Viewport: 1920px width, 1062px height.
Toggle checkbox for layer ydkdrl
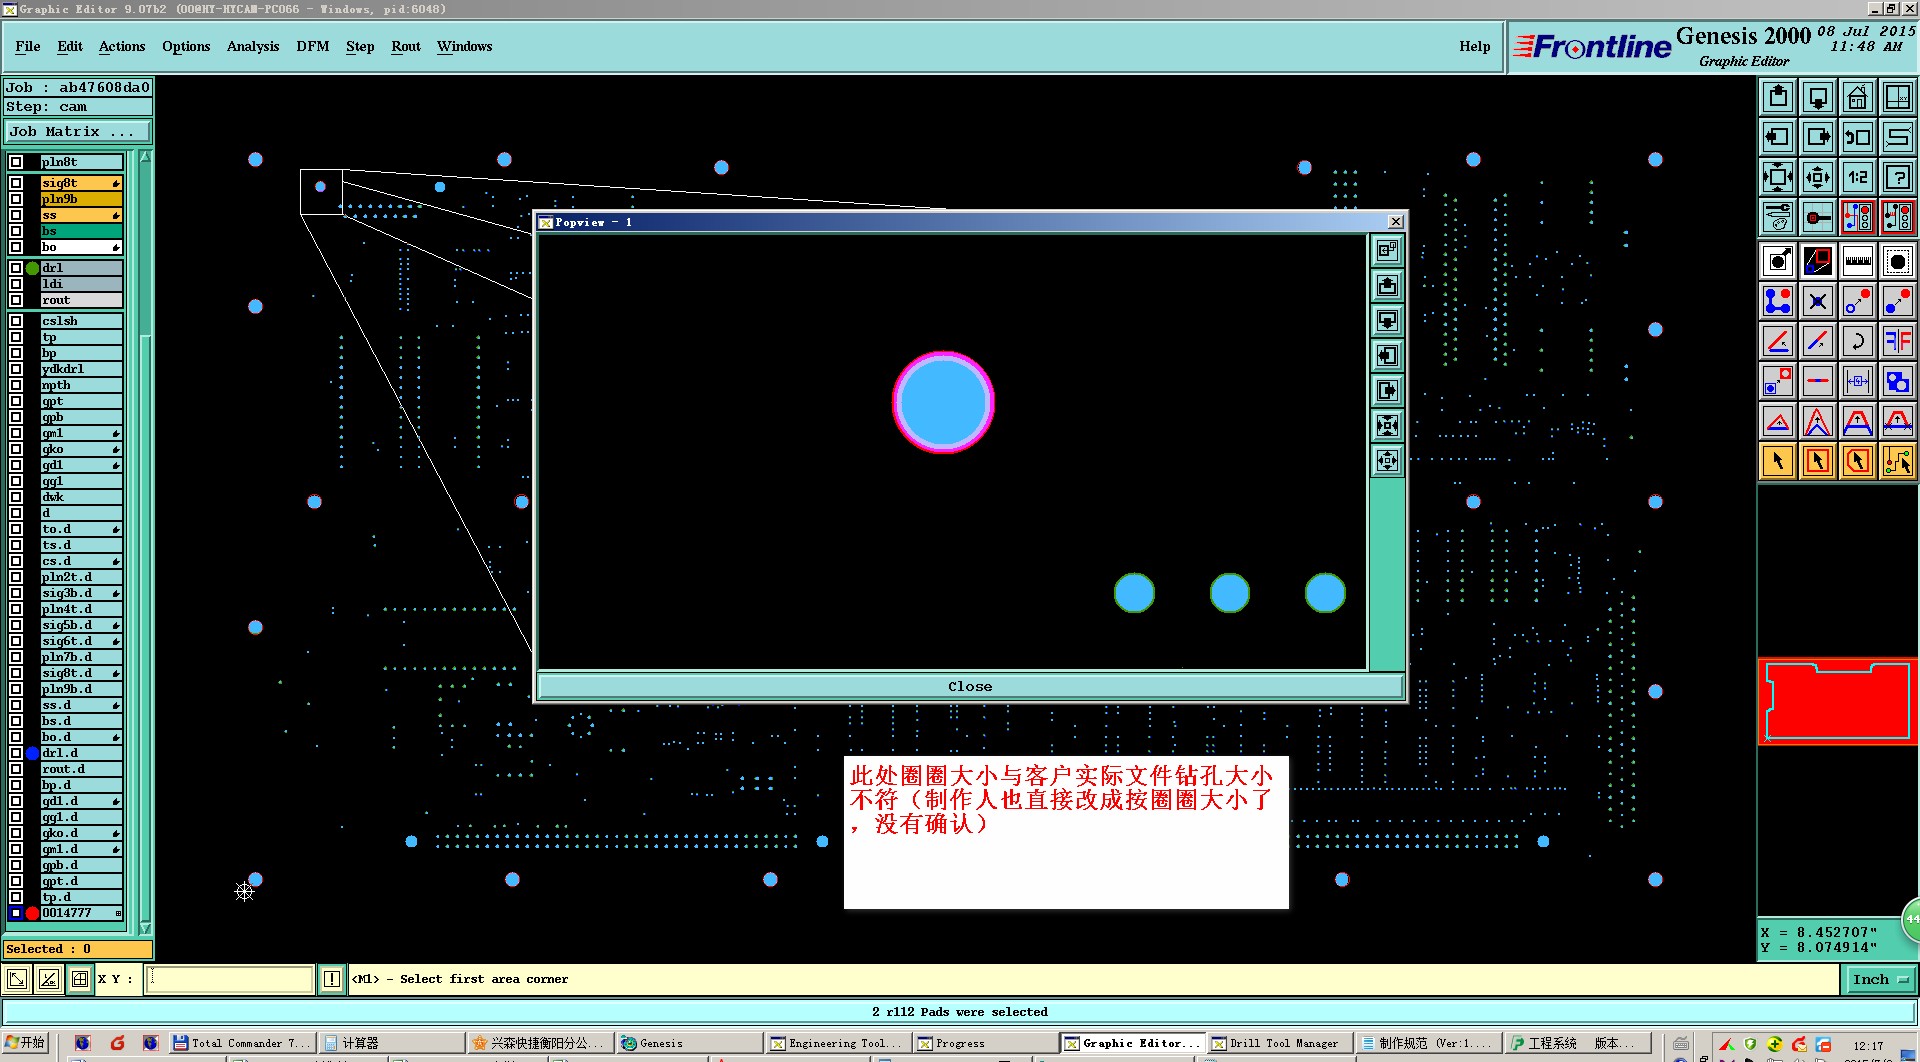tap(16, 369)
